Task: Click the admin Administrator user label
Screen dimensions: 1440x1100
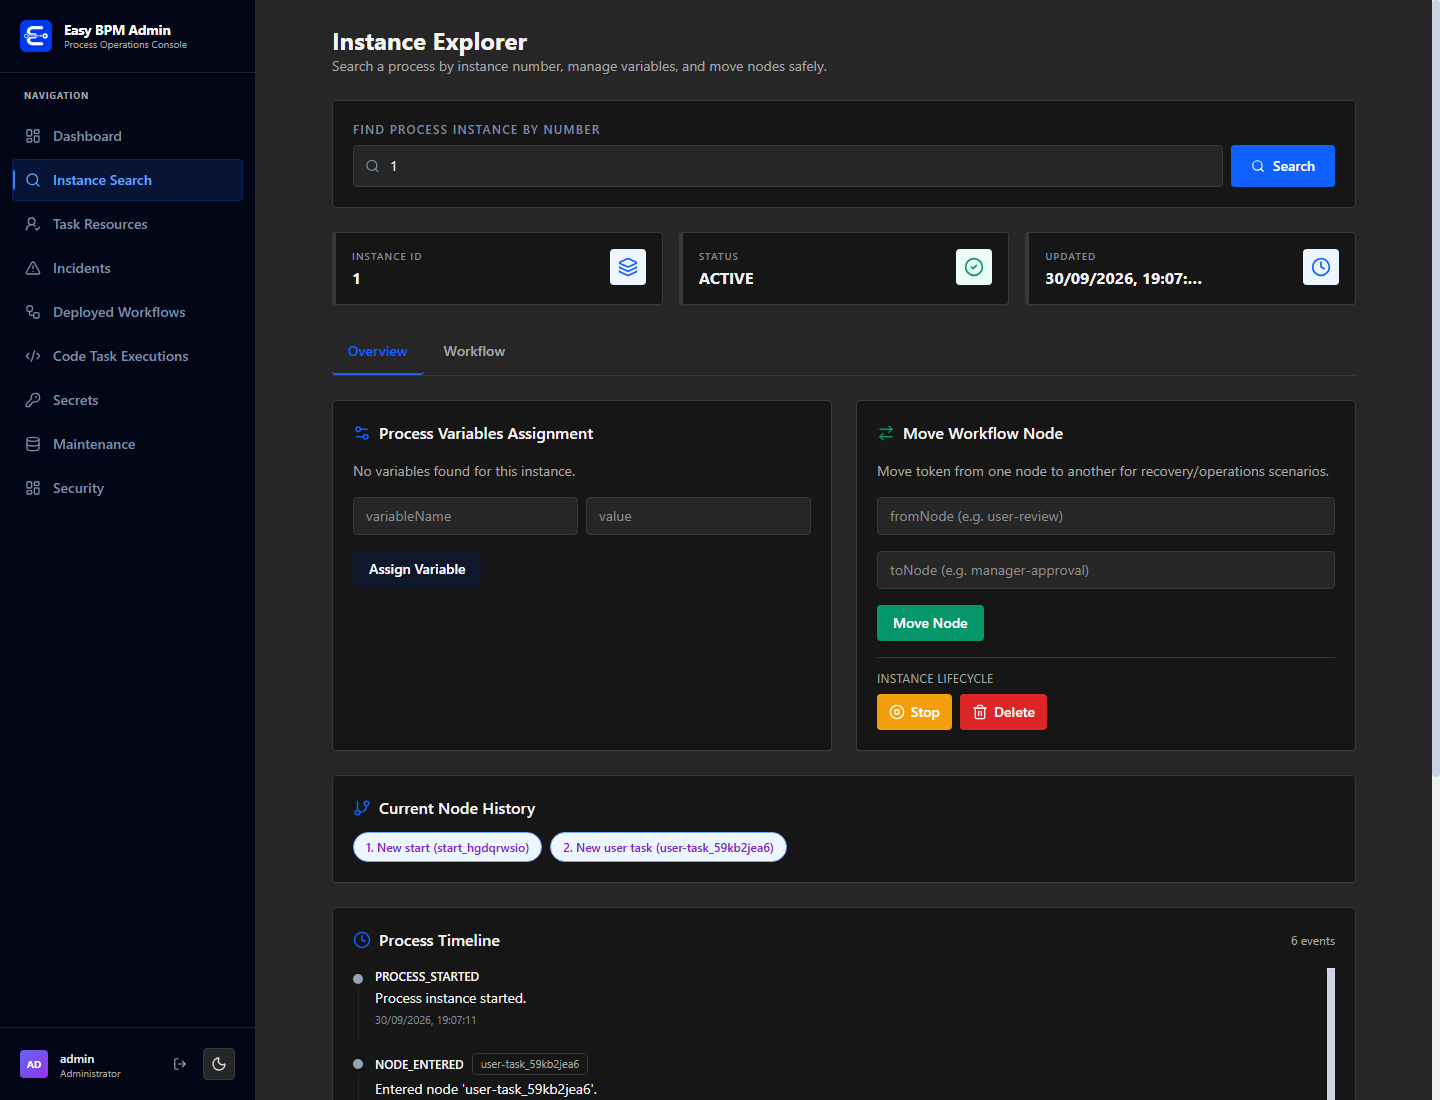Action: 90,1065
